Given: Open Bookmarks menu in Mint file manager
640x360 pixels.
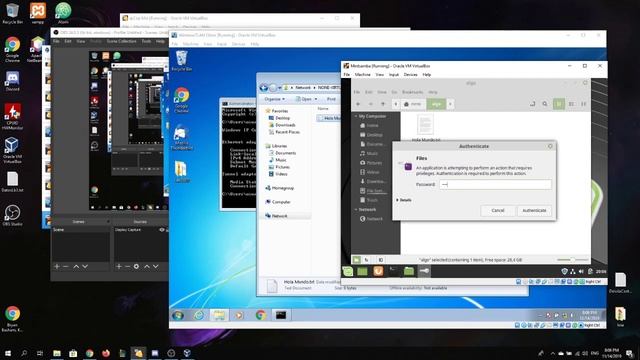Looking at the screenshot, I should 413,92.
